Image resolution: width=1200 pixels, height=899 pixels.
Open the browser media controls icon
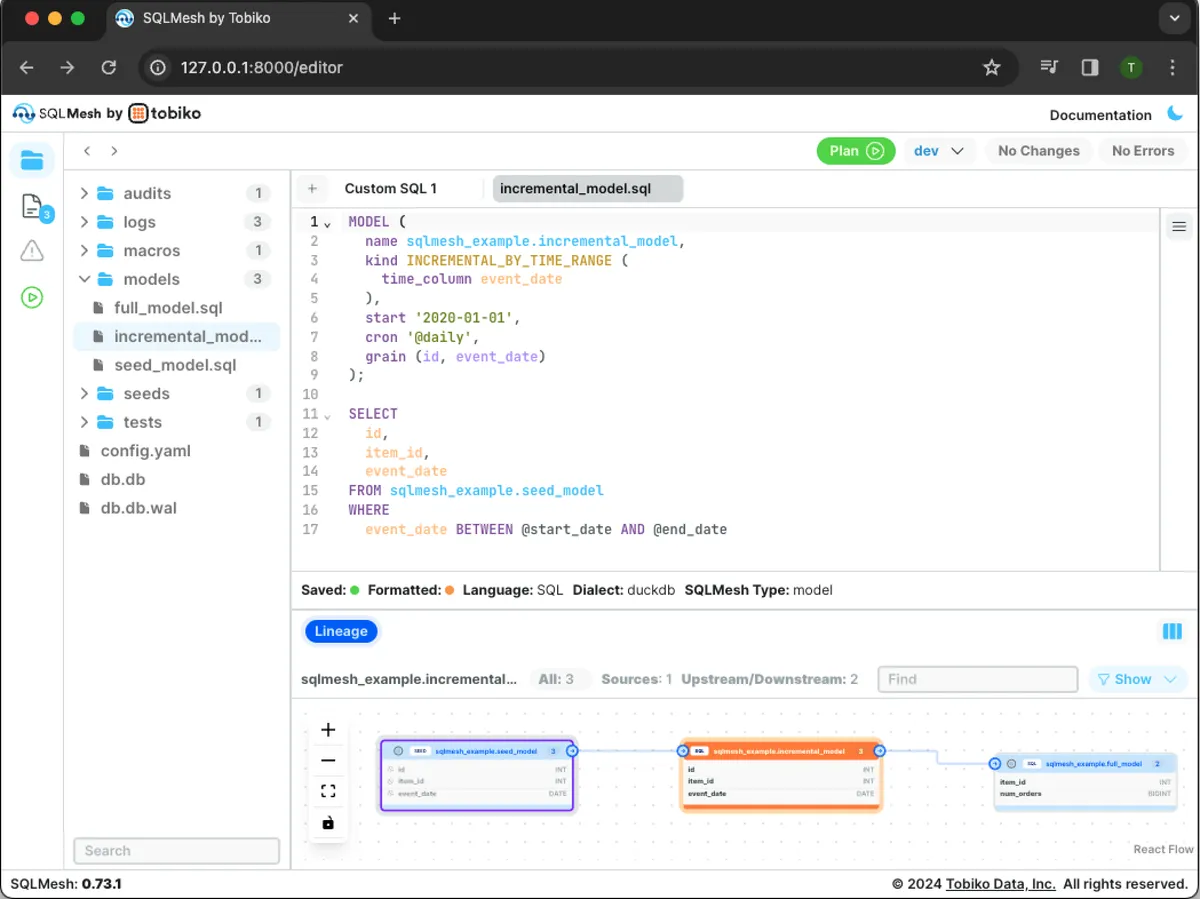(1048, 68)
